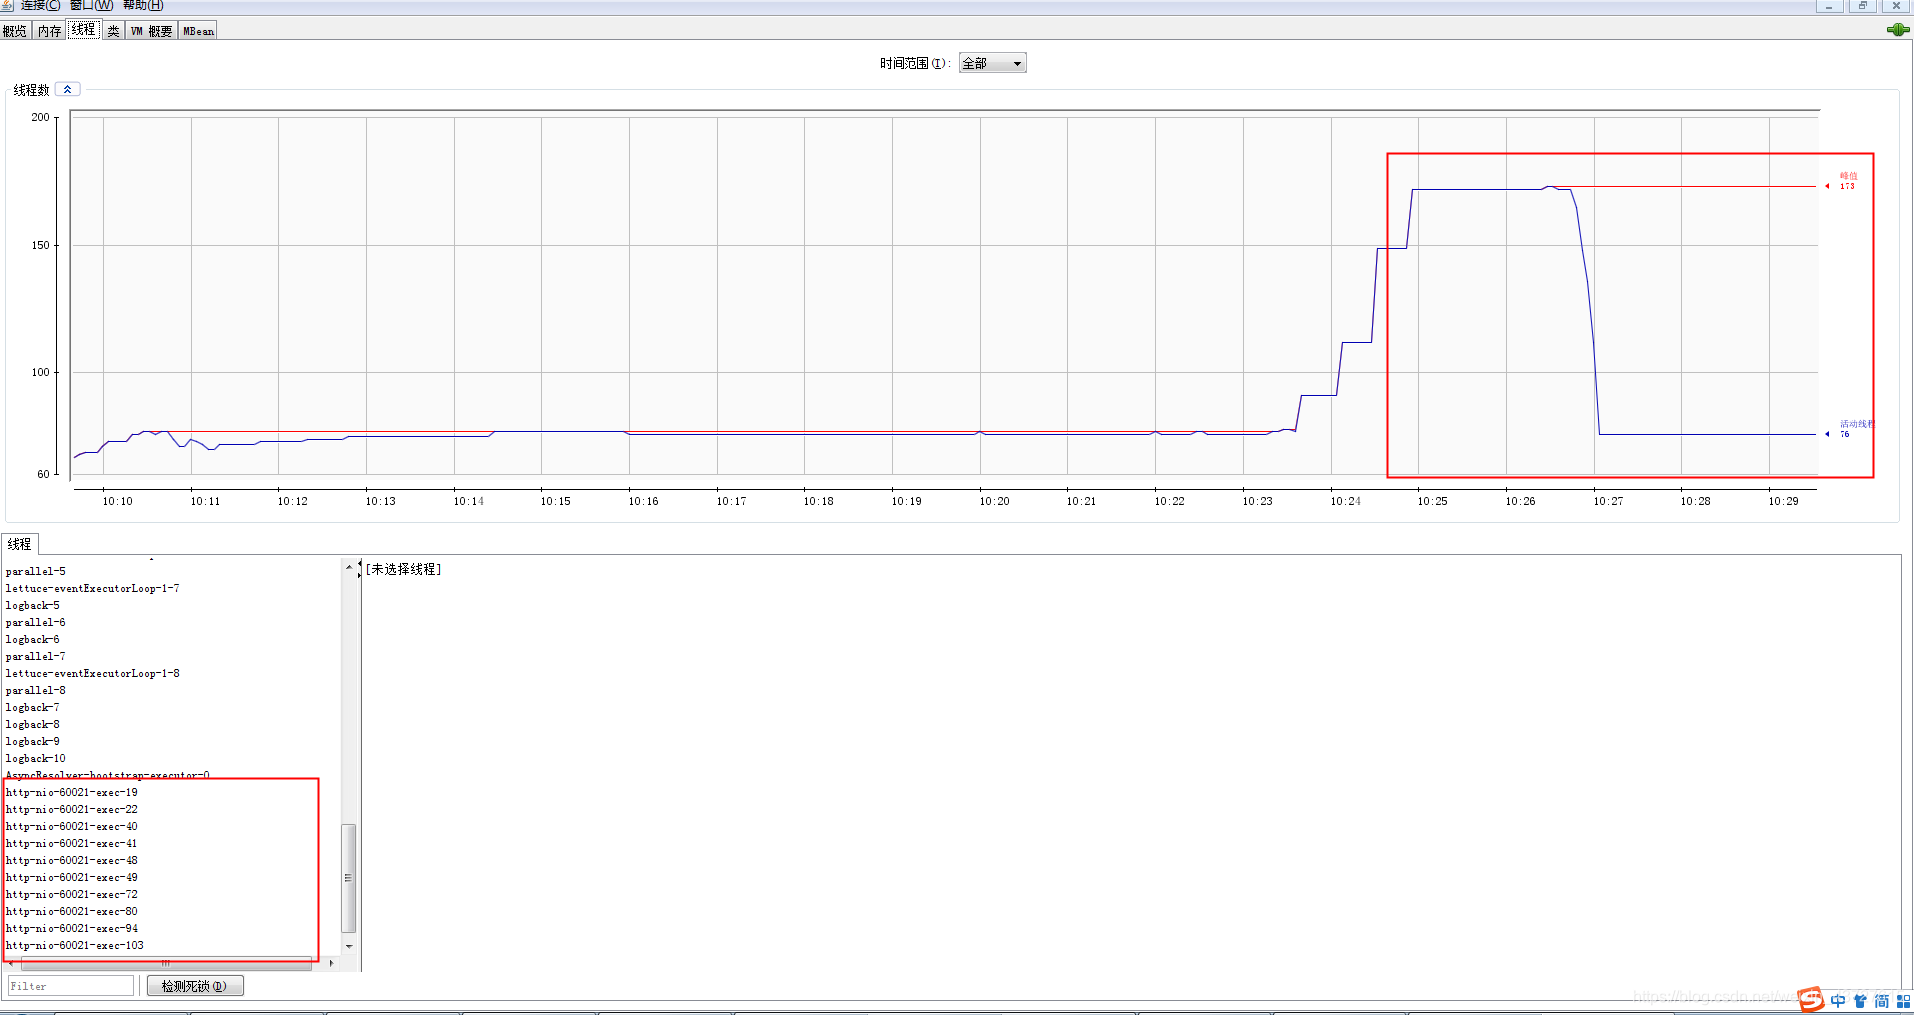Open the 窗口 menu
The image size is (1914, 1015).
tap(91, 5)
